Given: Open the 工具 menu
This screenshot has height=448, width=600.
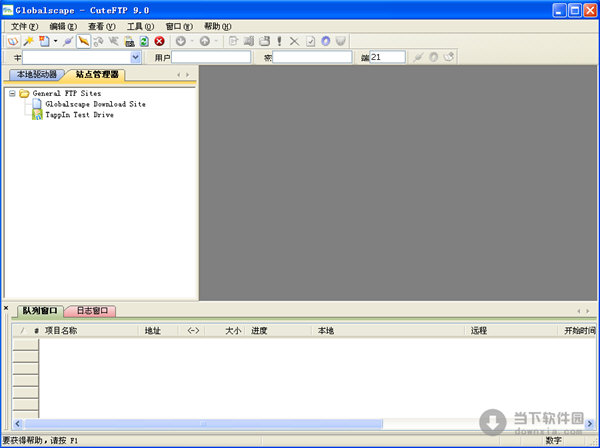Looking at the screenshot, I should 140,25.
